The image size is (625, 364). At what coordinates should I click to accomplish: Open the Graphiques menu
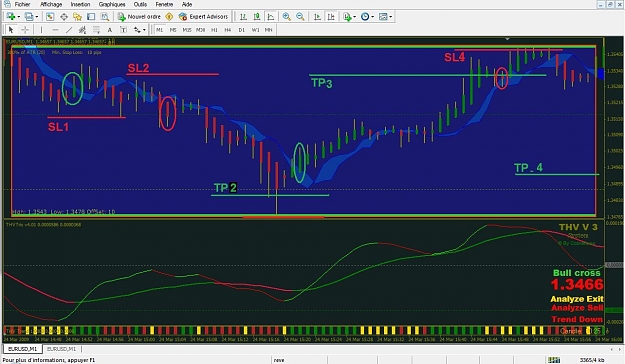[112, 4]
